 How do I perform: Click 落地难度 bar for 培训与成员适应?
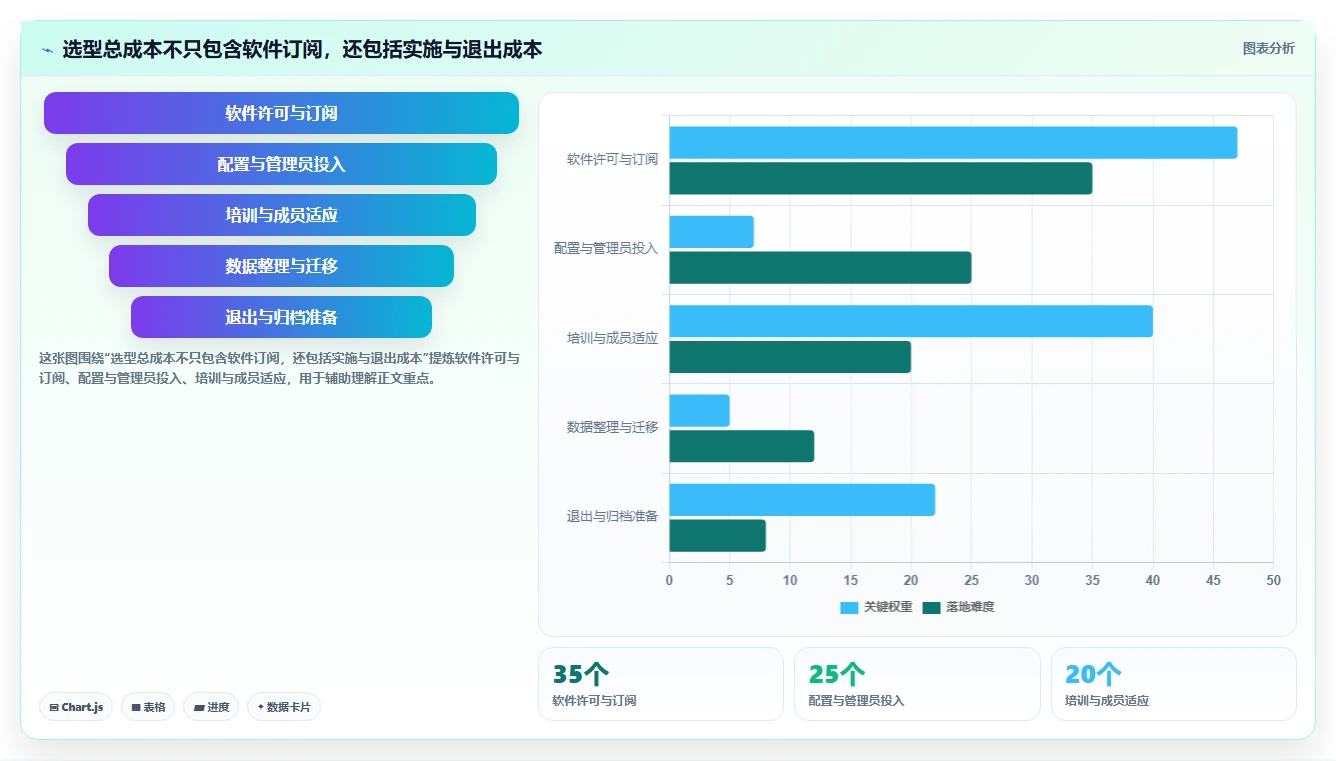coord(790,357)
